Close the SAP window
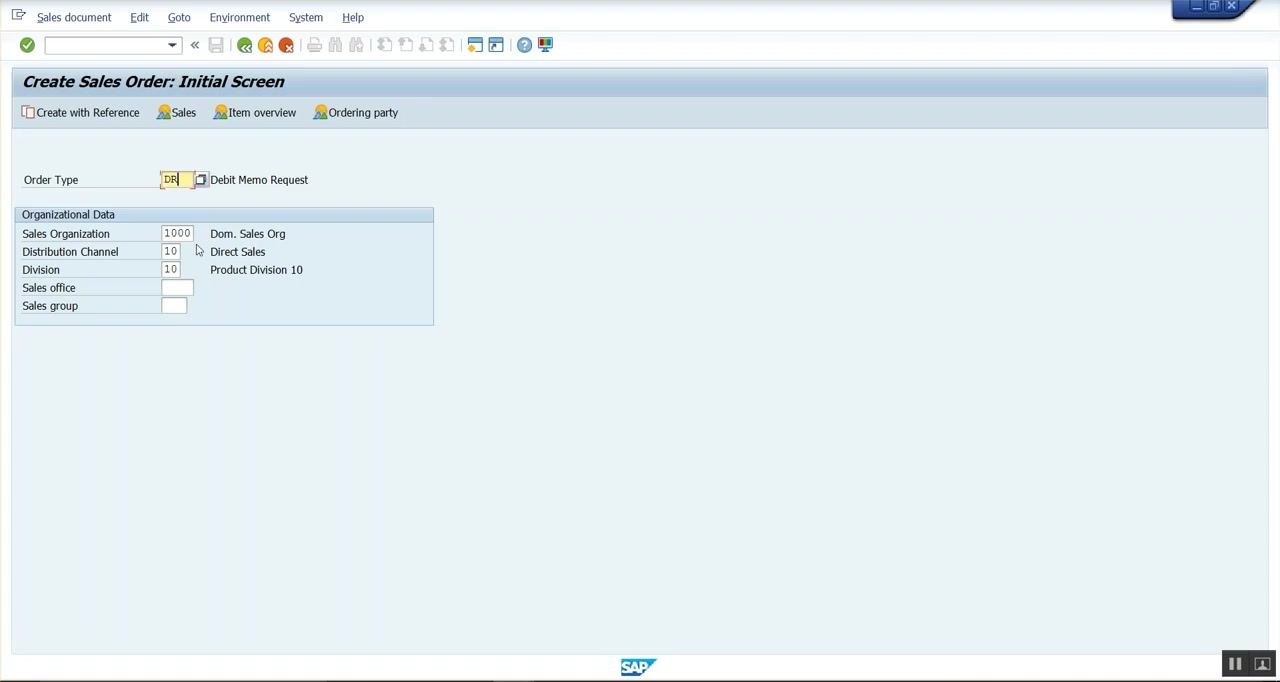1280x682 pixels. tap(1232, 7)
